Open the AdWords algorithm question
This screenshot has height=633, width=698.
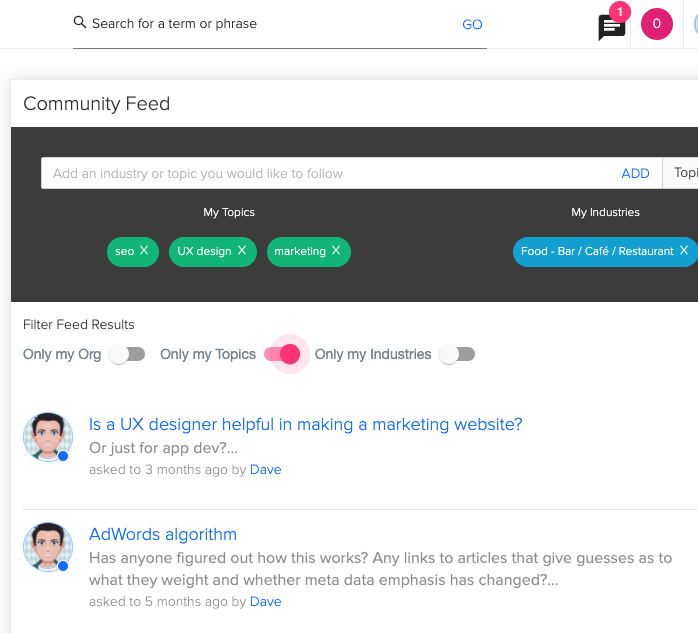click(x=163, y=534)
